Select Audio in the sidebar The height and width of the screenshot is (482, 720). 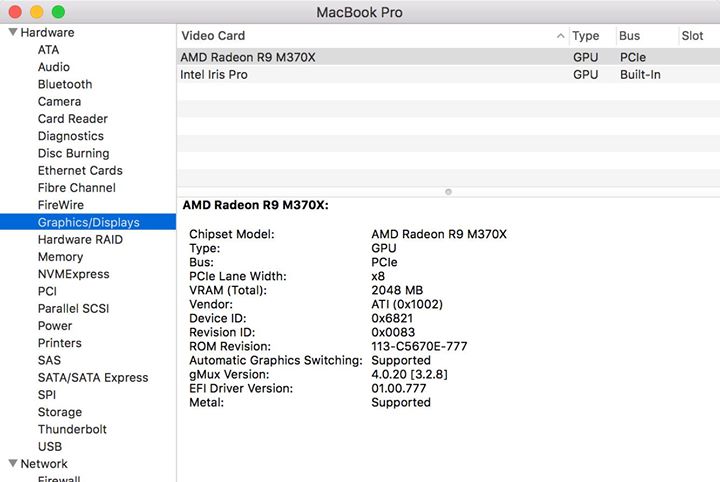point(54,67)
